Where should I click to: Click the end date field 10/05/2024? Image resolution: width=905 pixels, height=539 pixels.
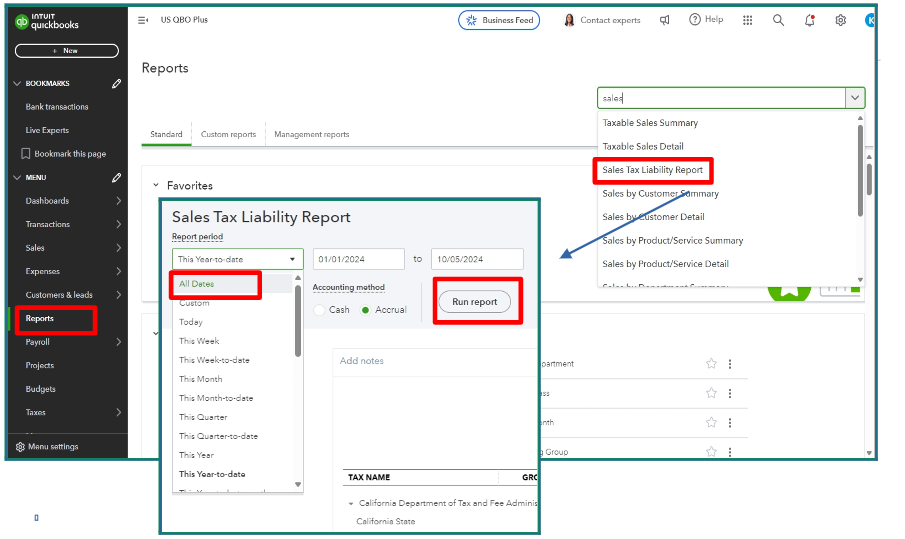coord(477,259)
